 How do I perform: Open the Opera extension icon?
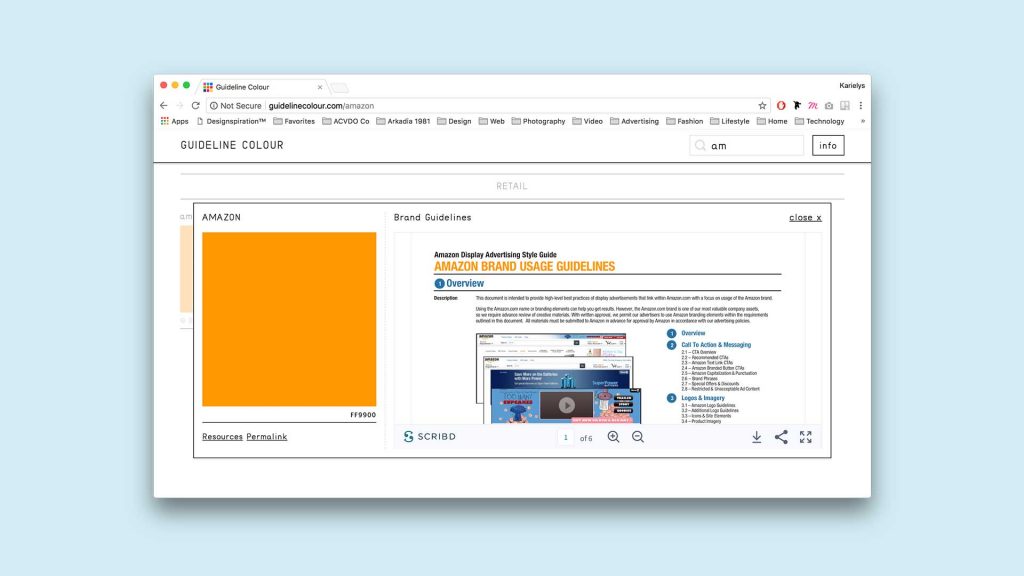781,105
